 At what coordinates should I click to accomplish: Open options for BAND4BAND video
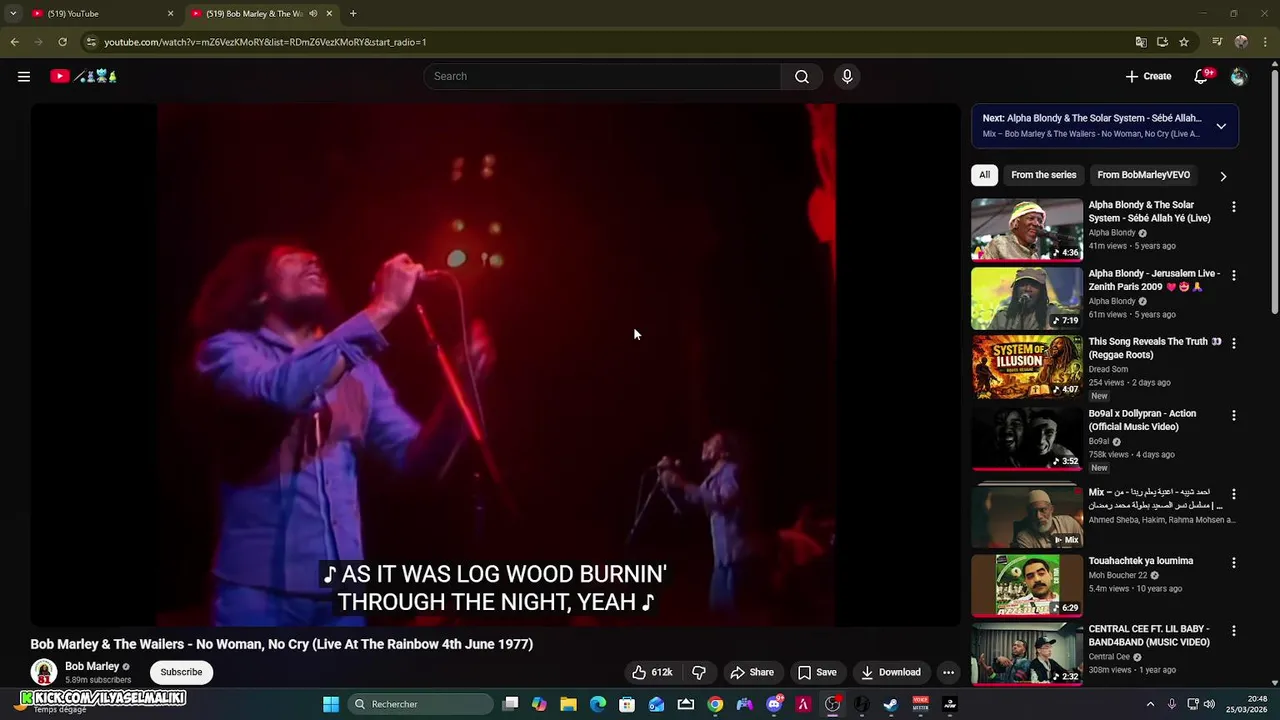[1233, 631]
